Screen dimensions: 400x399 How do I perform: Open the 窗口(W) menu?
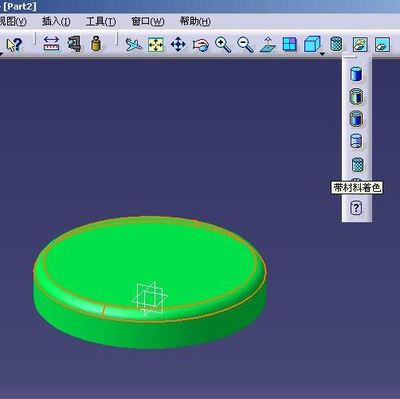[x=148, y=22]
